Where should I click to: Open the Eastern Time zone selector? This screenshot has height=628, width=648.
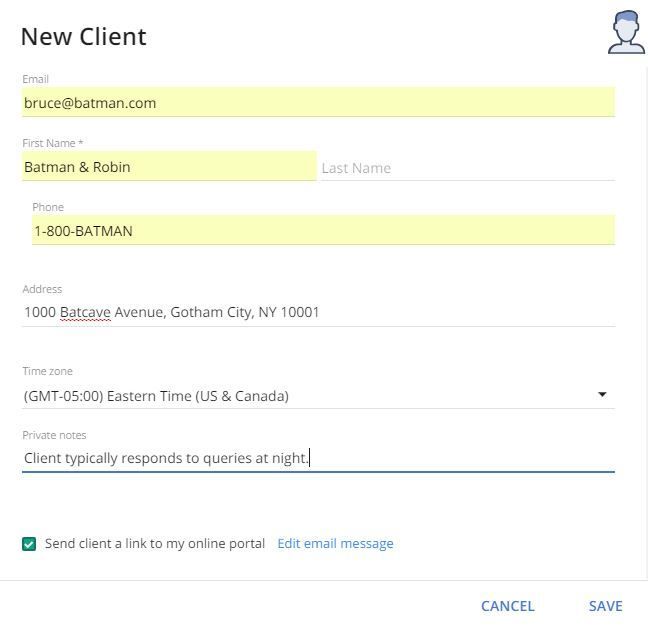pyautogui.click(x=300, y=396)
